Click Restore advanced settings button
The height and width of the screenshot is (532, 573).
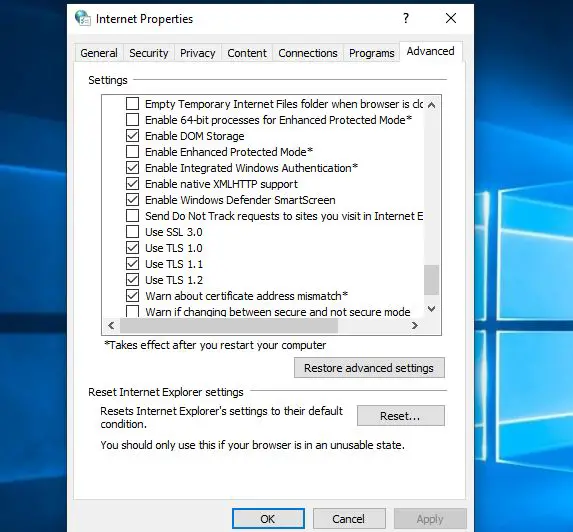coord(369,368)
